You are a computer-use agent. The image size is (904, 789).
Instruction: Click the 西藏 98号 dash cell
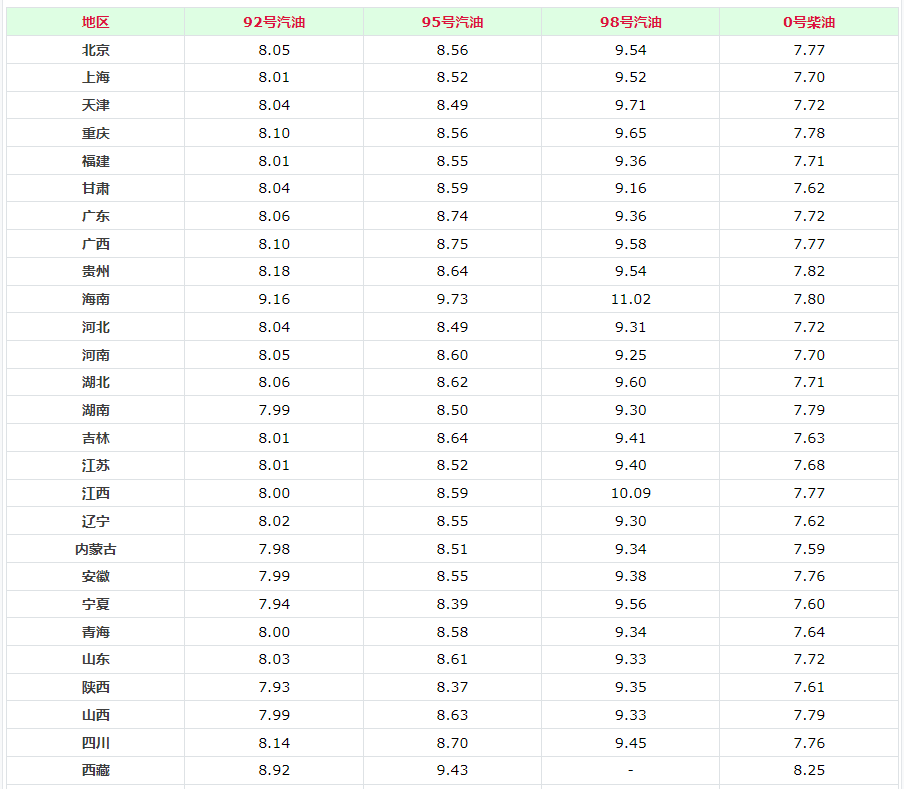[631, 770]
